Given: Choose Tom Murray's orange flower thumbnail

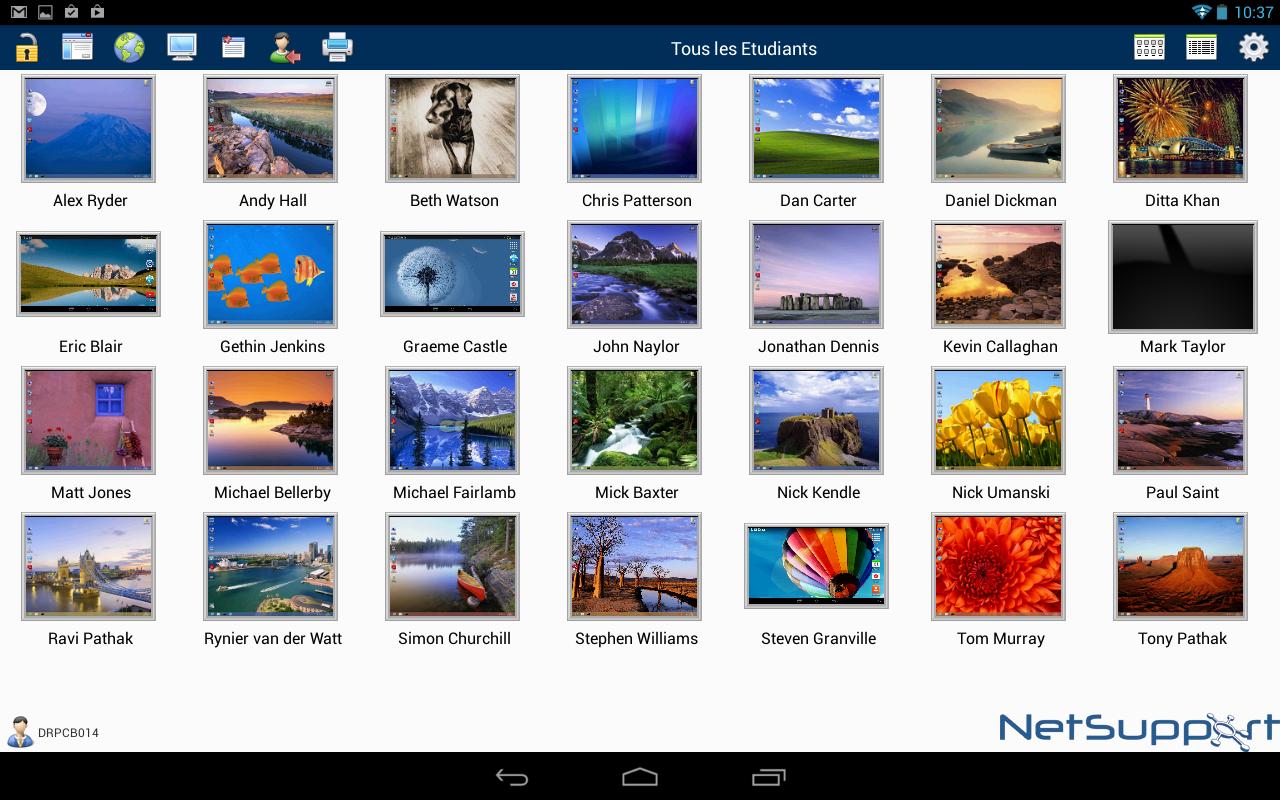Looking at the screenshot, I should (x=998, y=566).
